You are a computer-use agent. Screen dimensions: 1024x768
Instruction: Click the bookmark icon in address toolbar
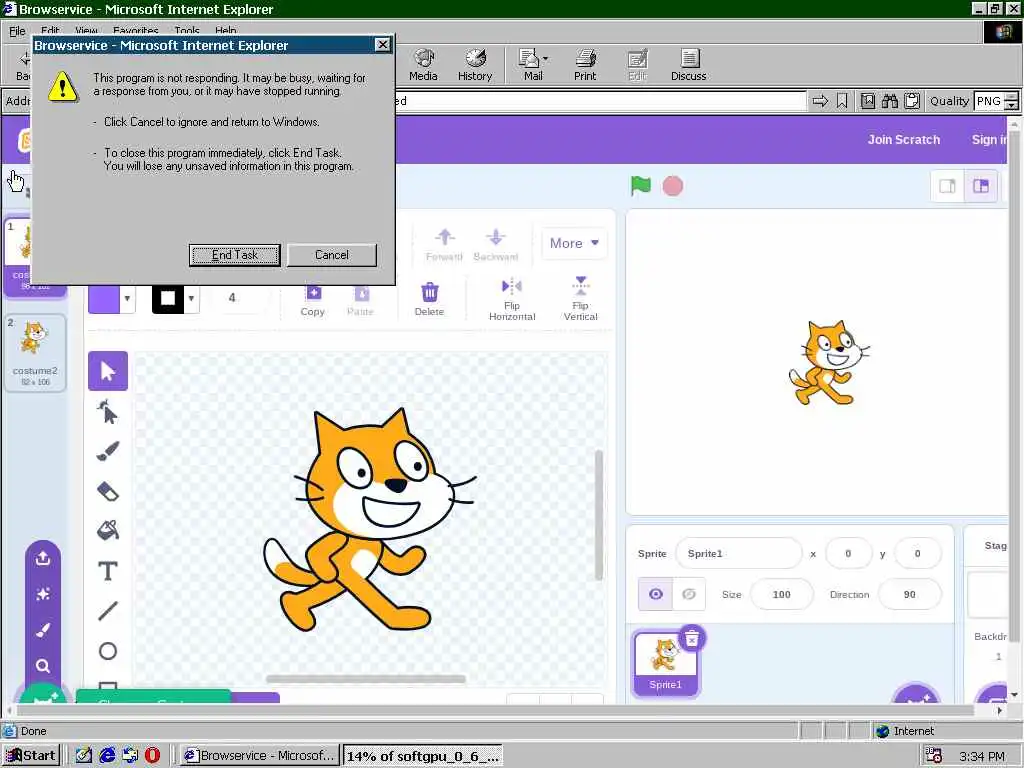[x=842, y=101]
